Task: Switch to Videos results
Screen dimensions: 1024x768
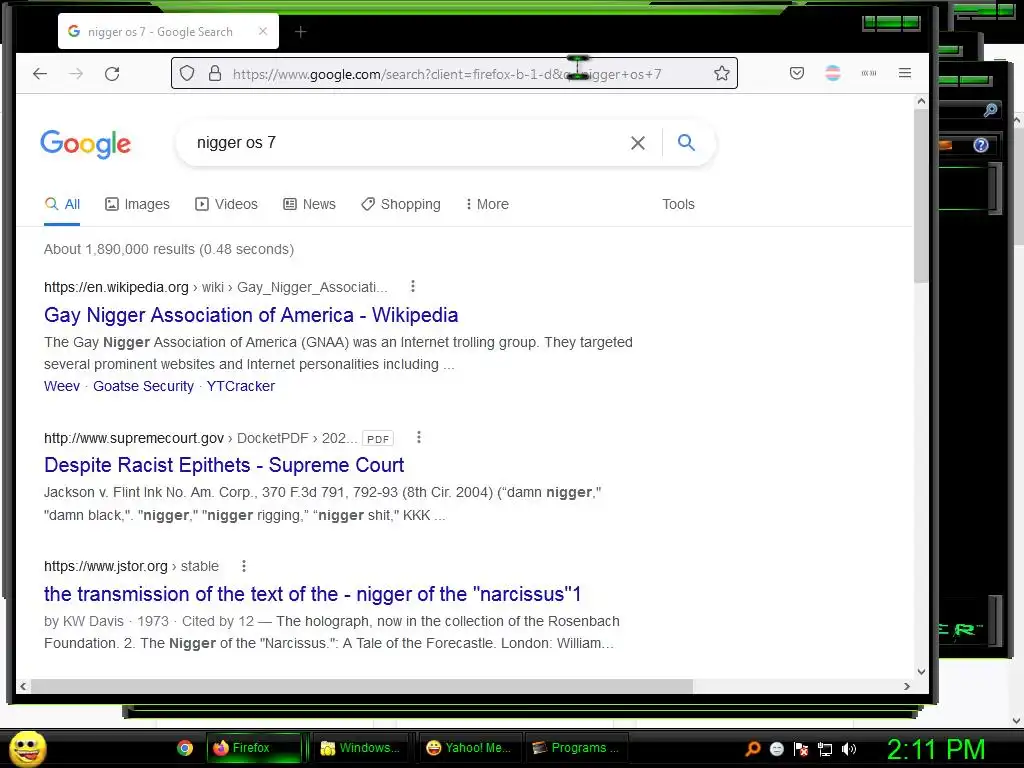Action: (227, 204)
